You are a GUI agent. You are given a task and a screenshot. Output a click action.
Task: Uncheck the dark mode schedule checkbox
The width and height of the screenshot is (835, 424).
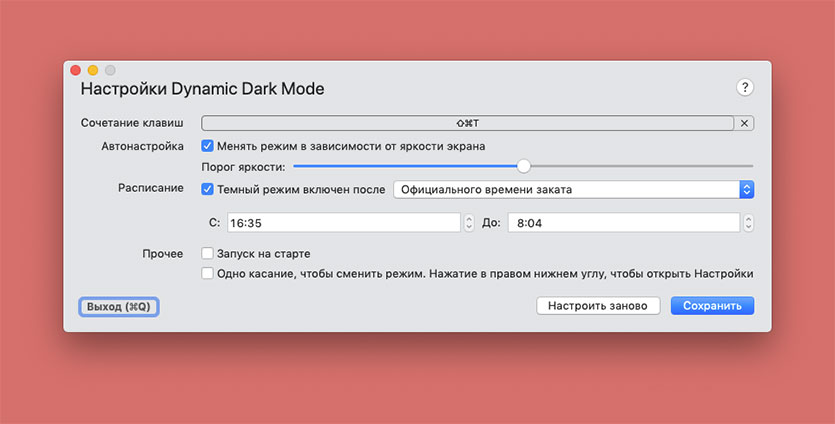click(x=208, y=189)
